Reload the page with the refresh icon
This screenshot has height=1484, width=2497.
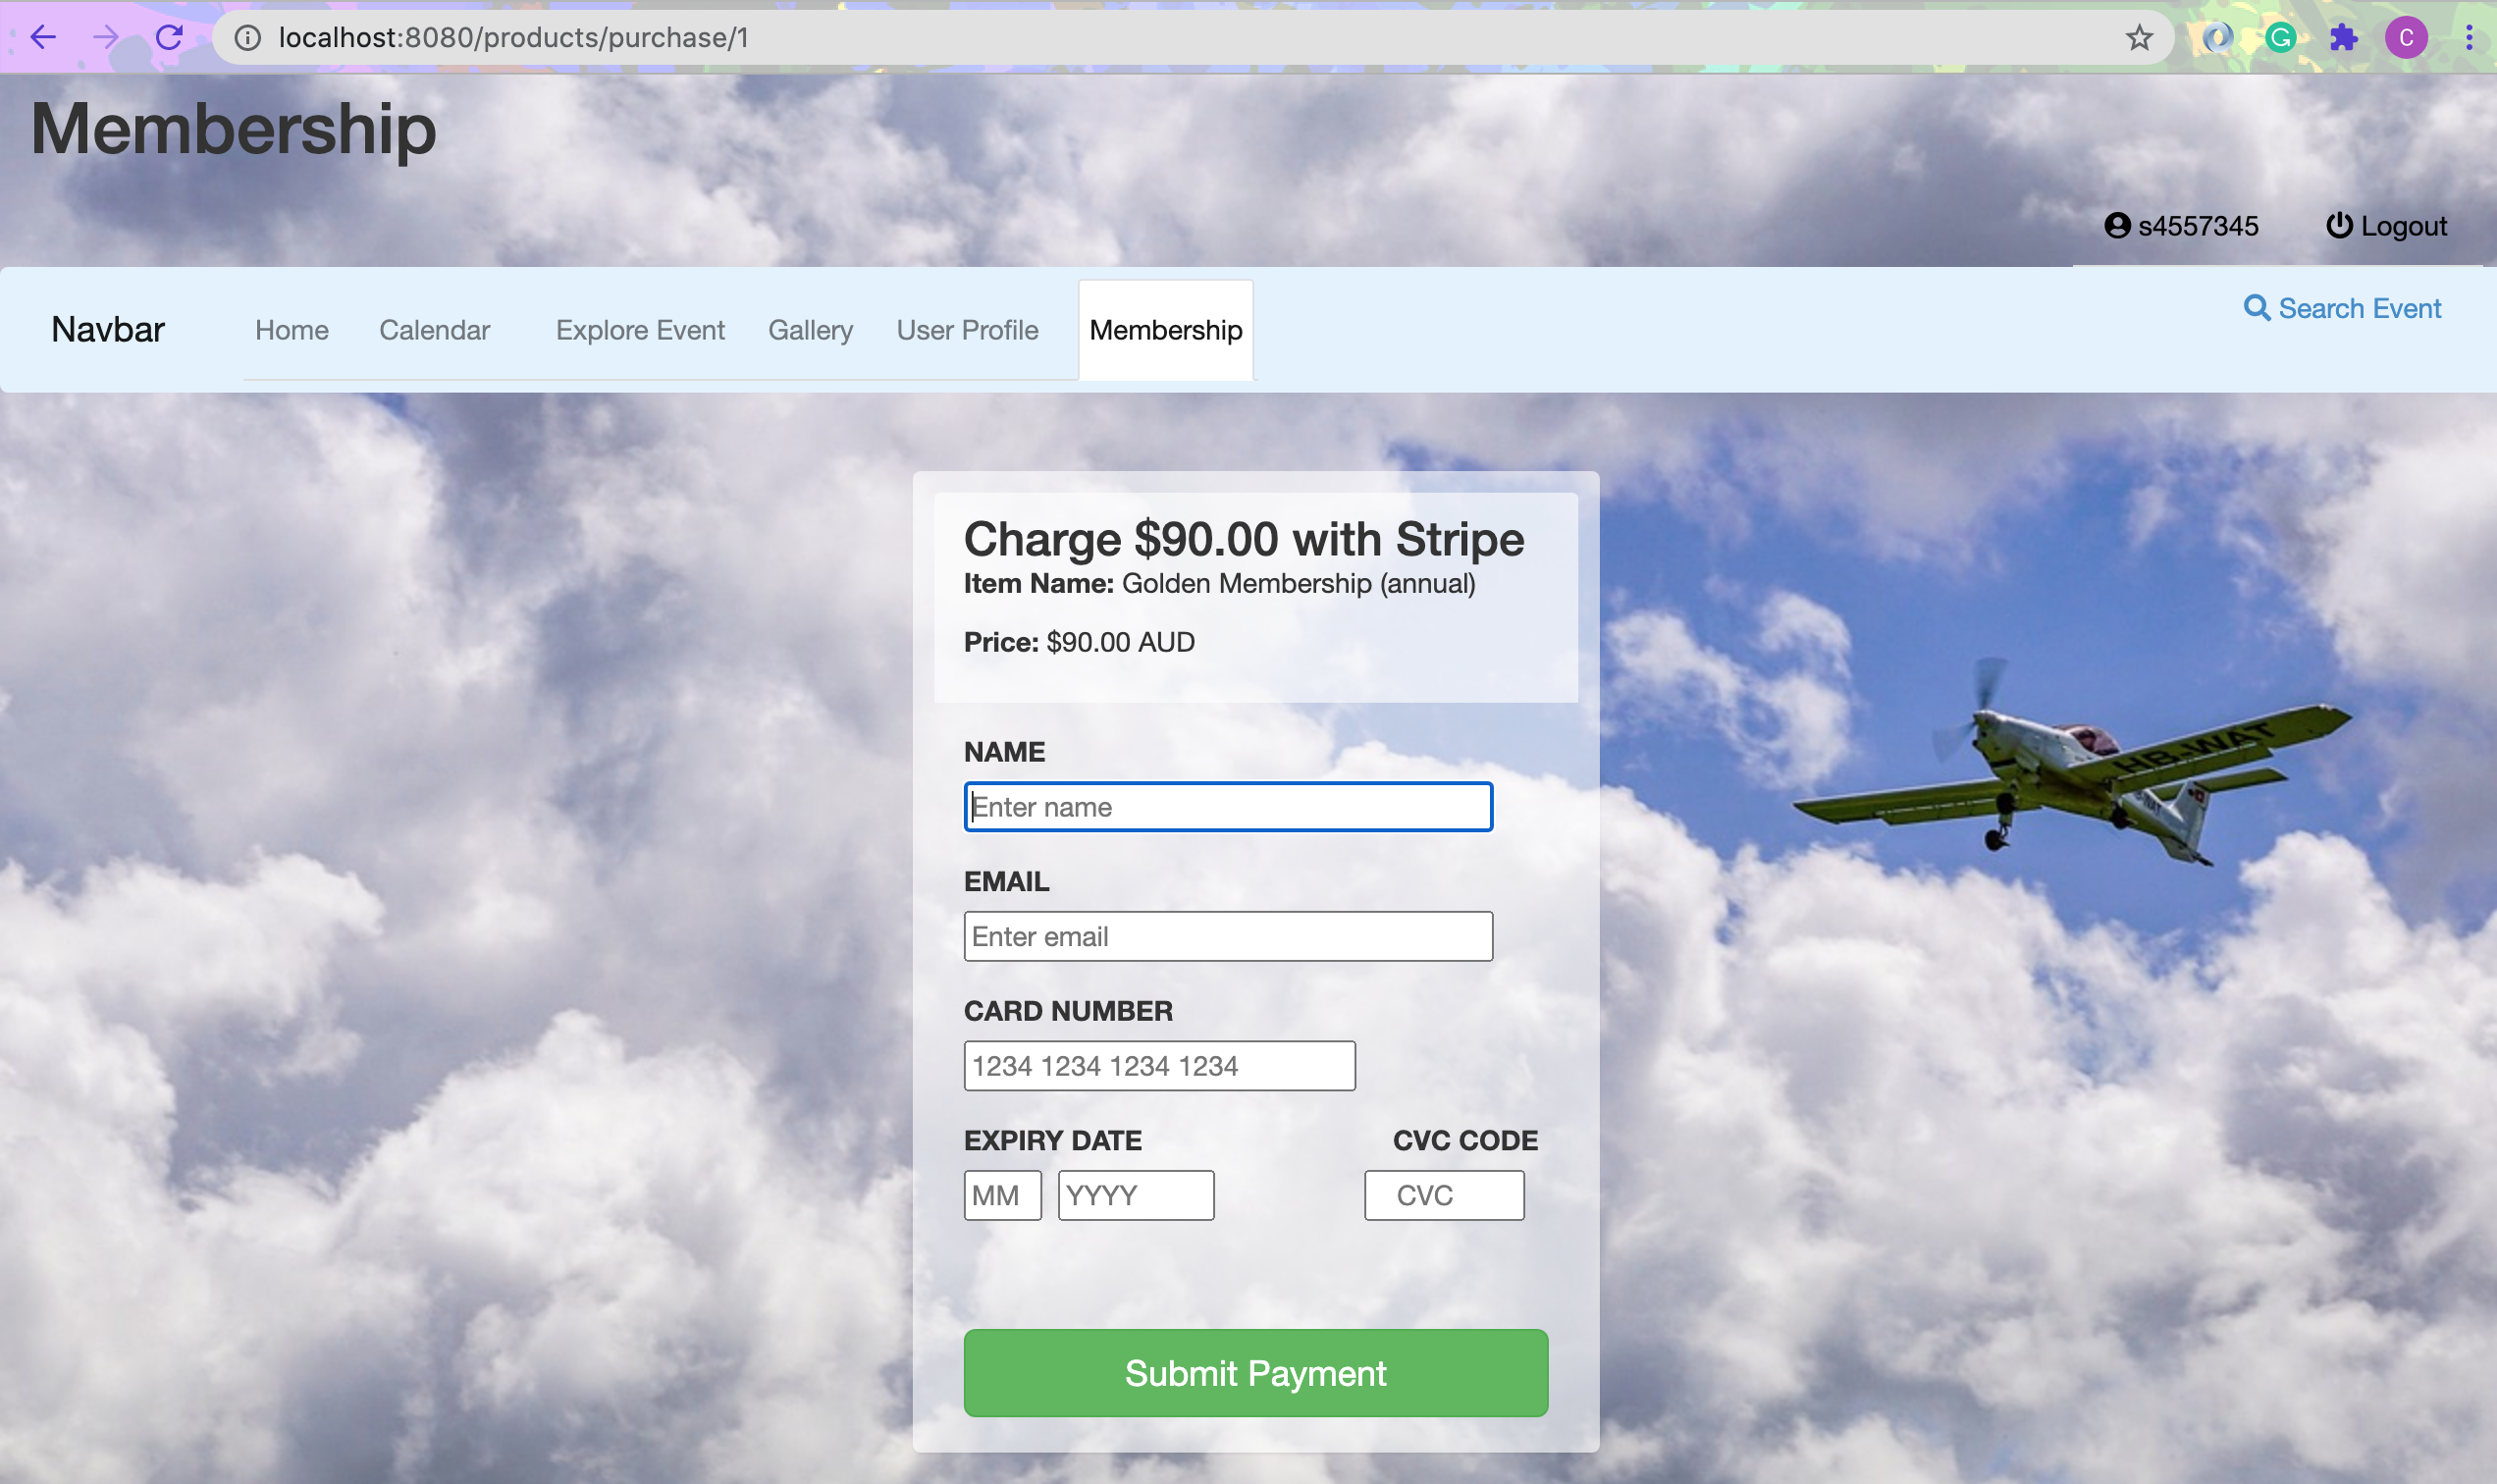pos(169,38)
